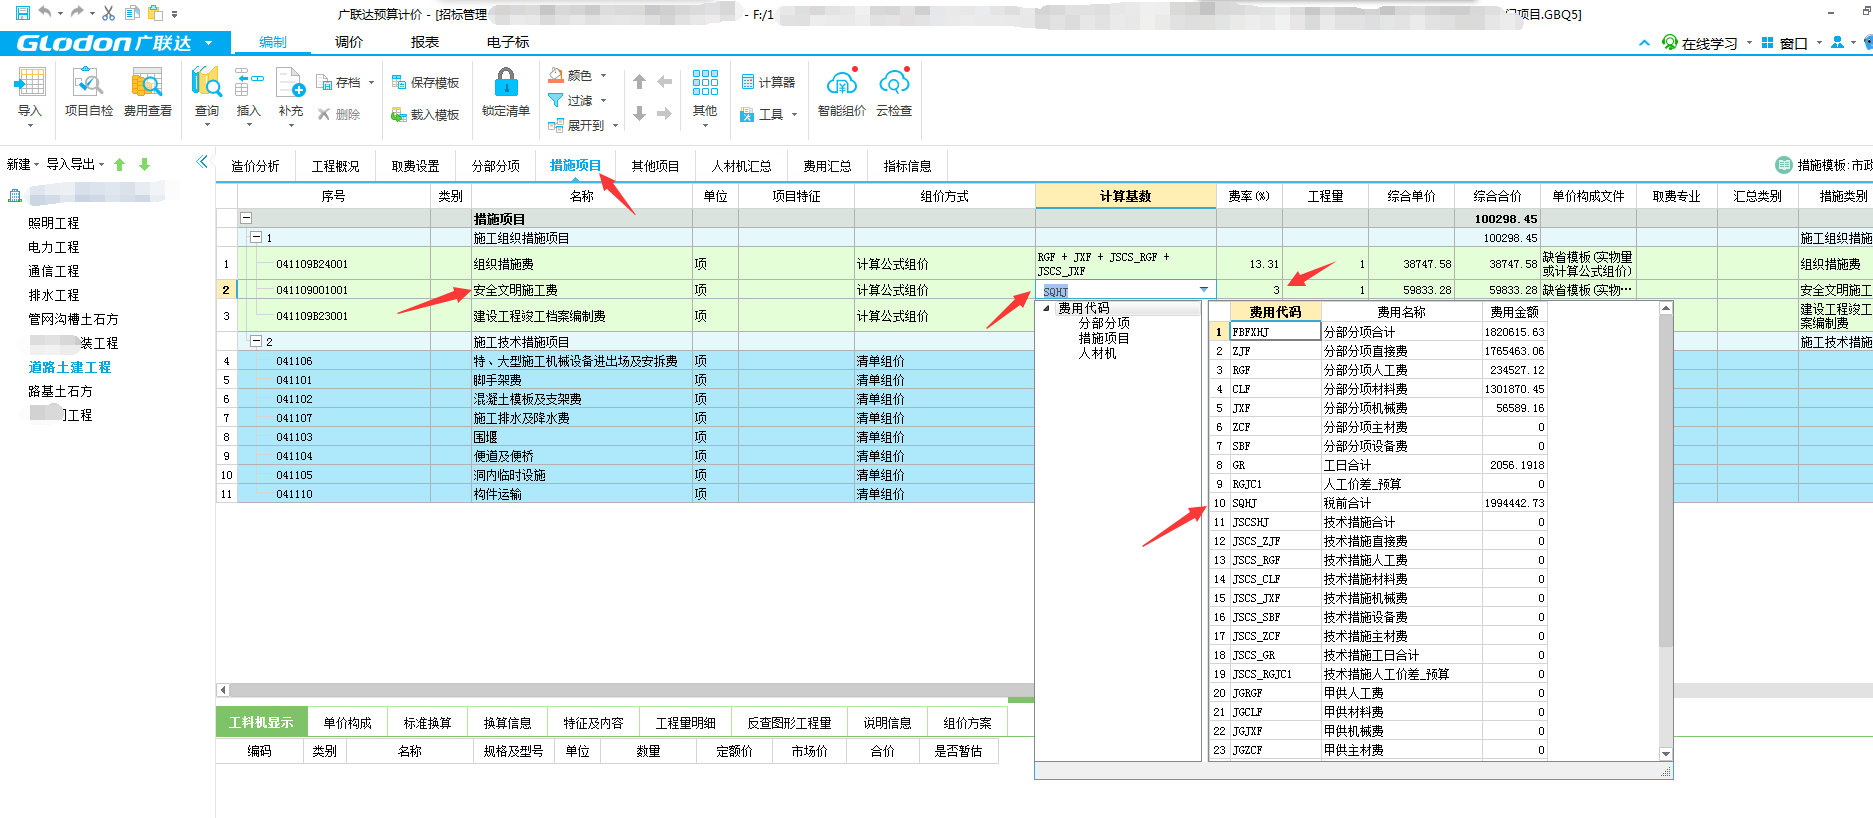Select RGF 分部分项人工费 row
The image size is (1873, 818).
click(1378, 370)
